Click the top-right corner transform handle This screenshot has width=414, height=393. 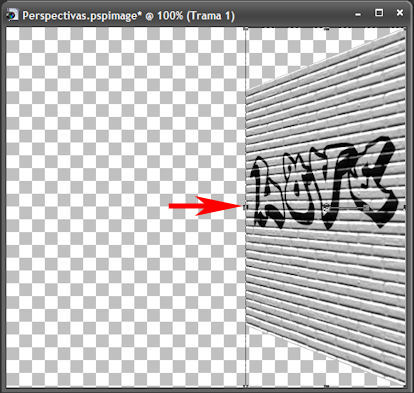coord(405,29)
